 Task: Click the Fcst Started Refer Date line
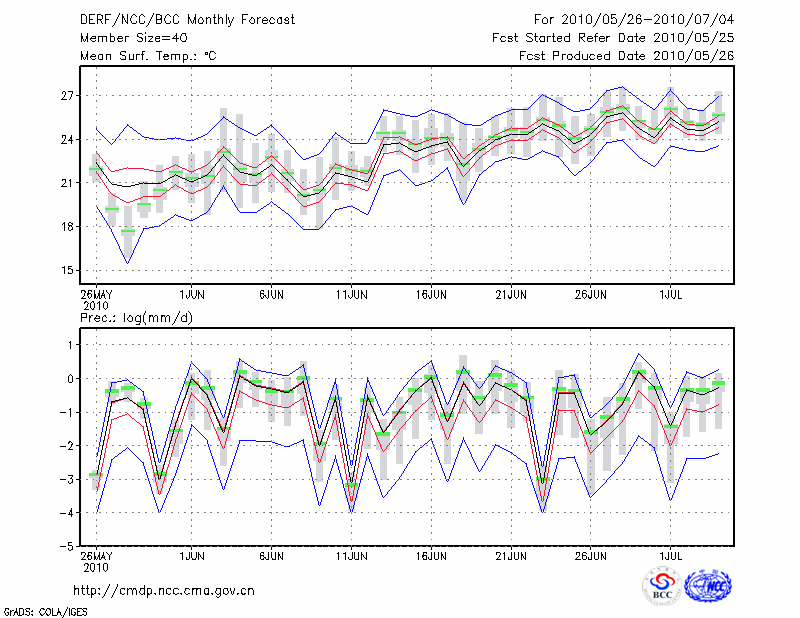pyautogui.click(x=613, y=38)
